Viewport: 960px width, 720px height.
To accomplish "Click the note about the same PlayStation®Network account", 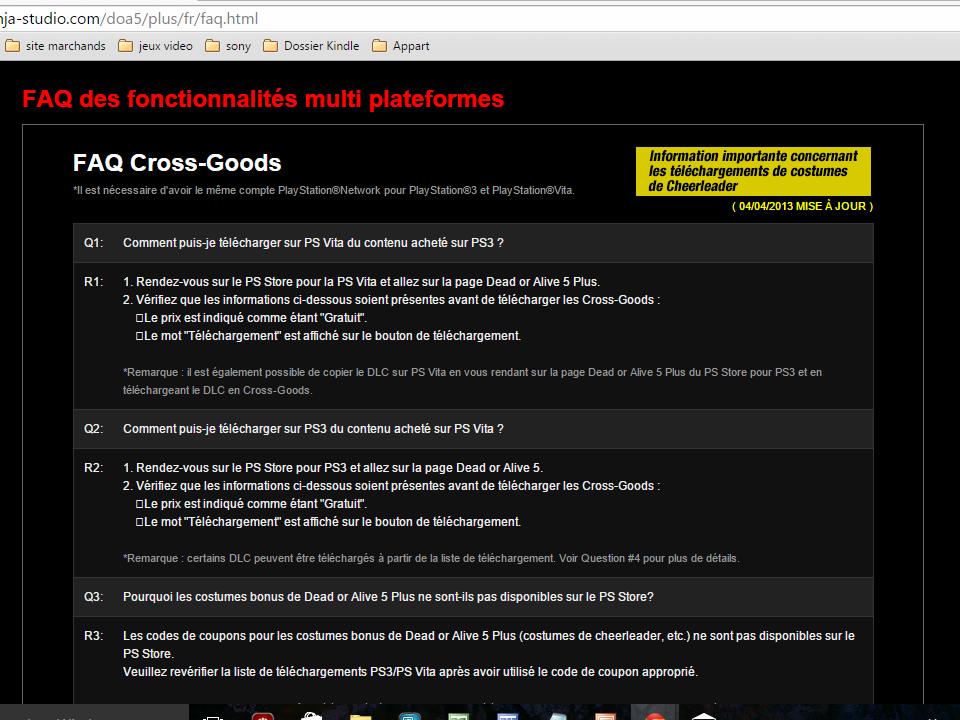I will [323, 190].
